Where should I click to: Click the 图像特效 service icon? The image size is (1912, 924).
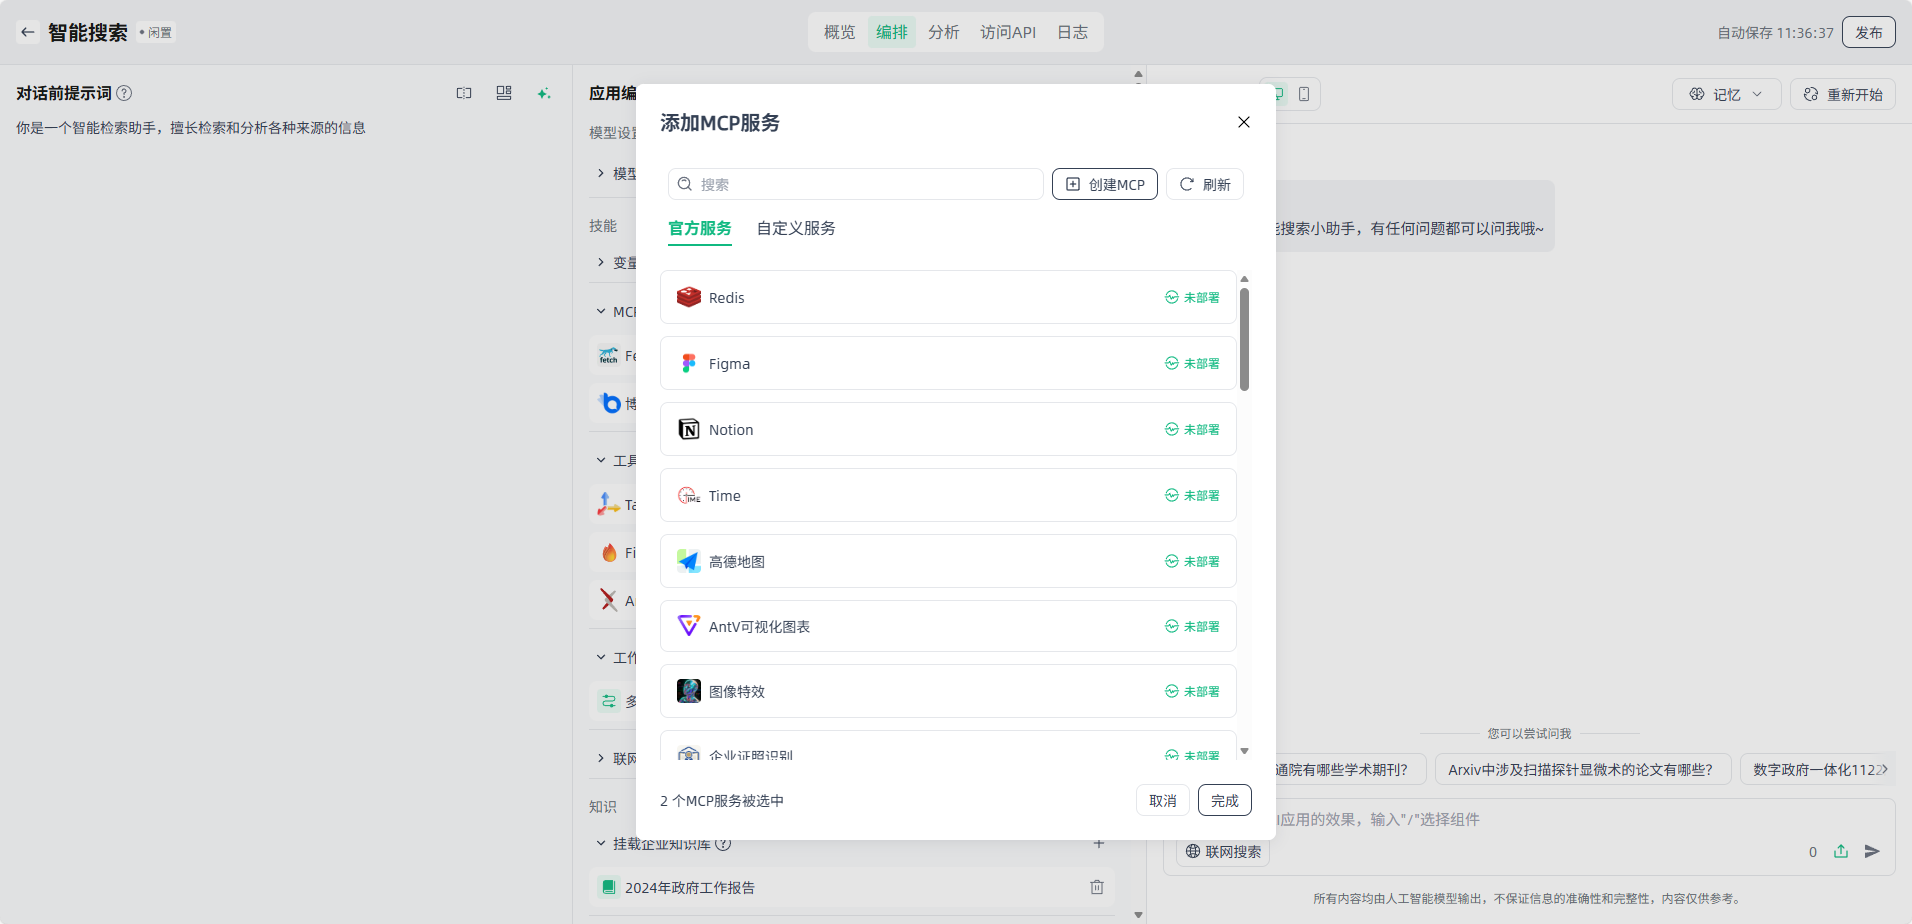688,691
